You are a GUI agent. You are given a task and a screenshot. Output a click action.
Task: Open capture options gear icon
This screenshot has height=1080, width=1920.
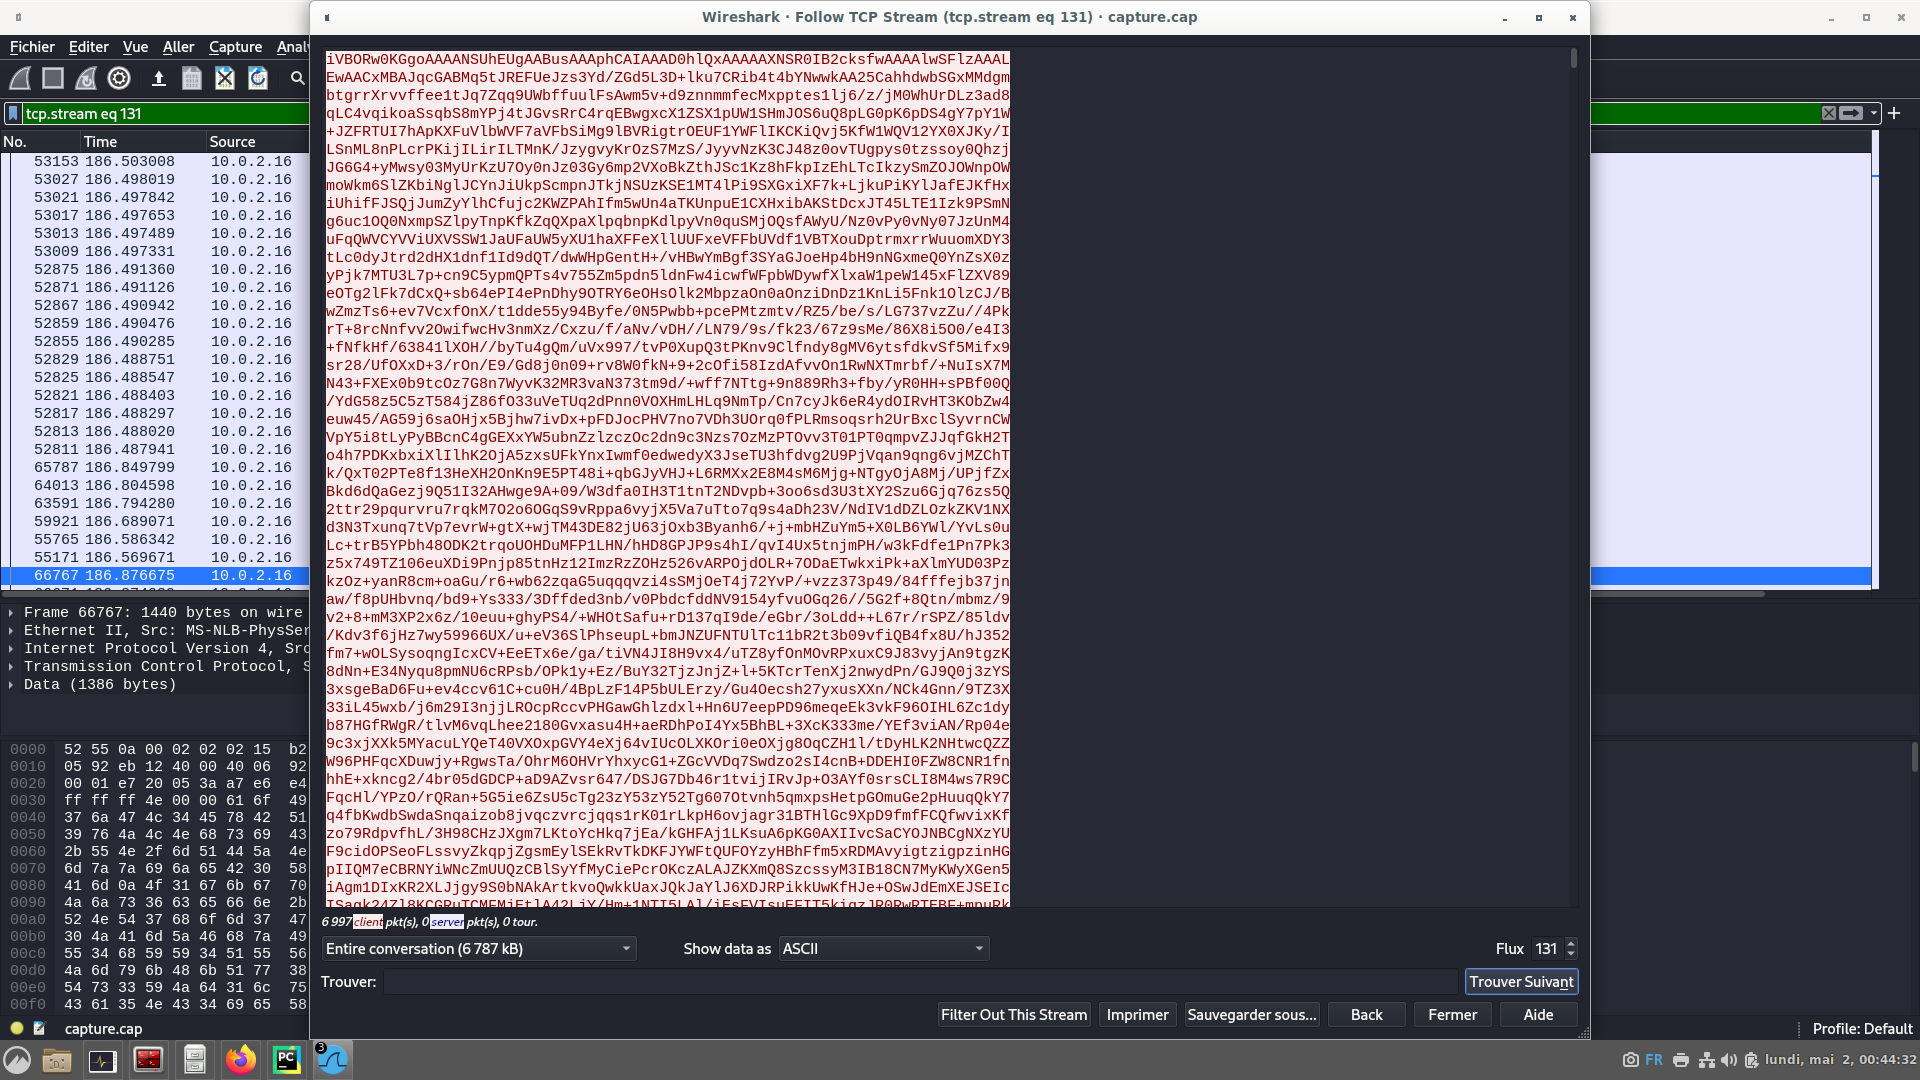pyautogui.click(x=119, y=78)
